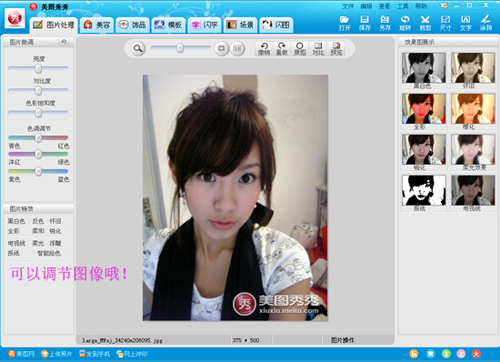Click the 文字 text icon
The width and height of the screenshot is (500, 362).
[x=466, y=23]
